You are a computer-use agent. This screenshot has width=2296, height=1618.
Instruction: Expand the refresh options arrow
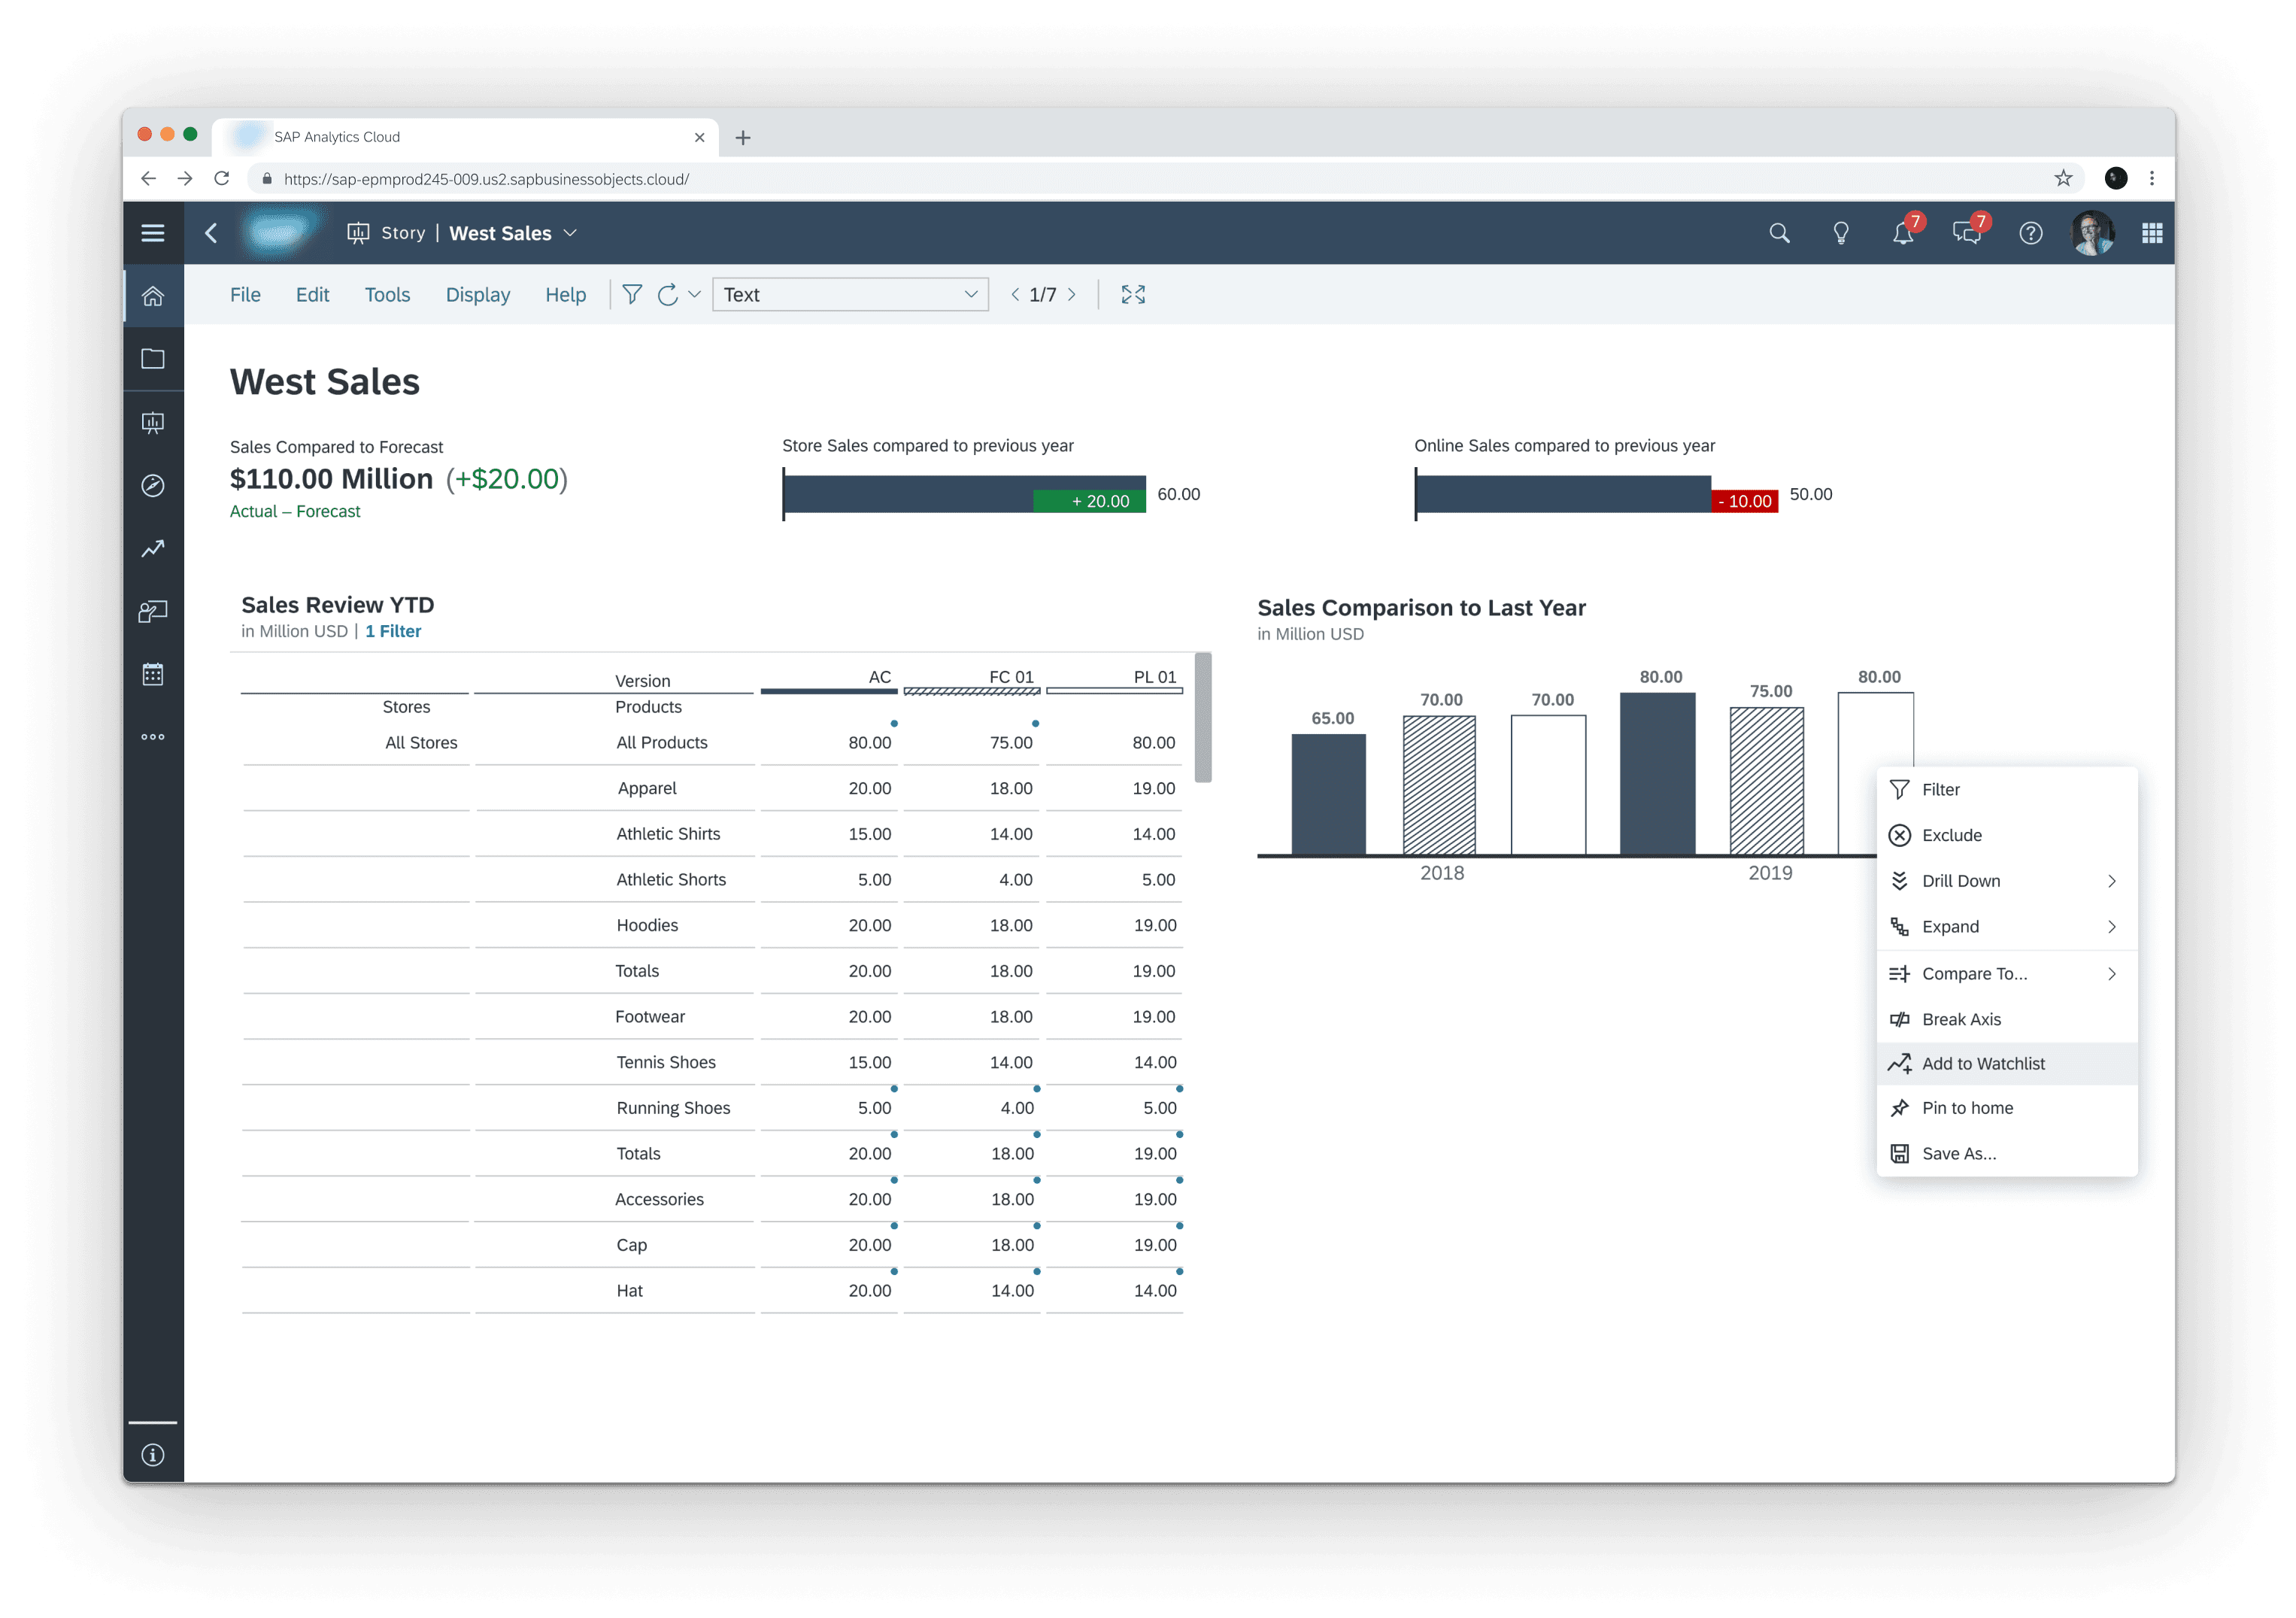click(x=695, y=294)
